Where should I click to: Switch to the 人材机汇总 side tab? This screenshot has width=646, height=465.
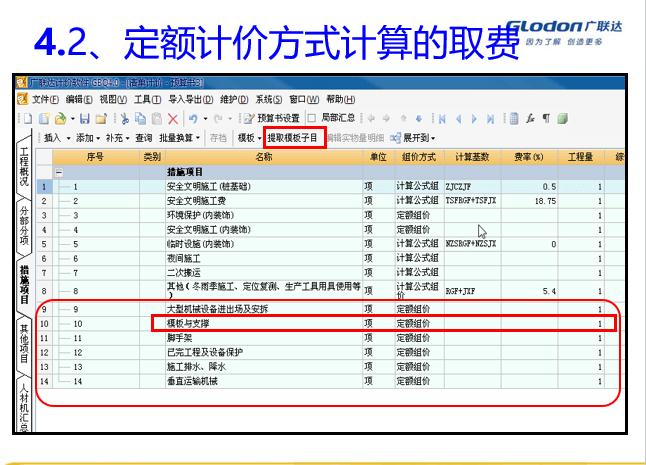pyautogui.click(x=24, y=408)
